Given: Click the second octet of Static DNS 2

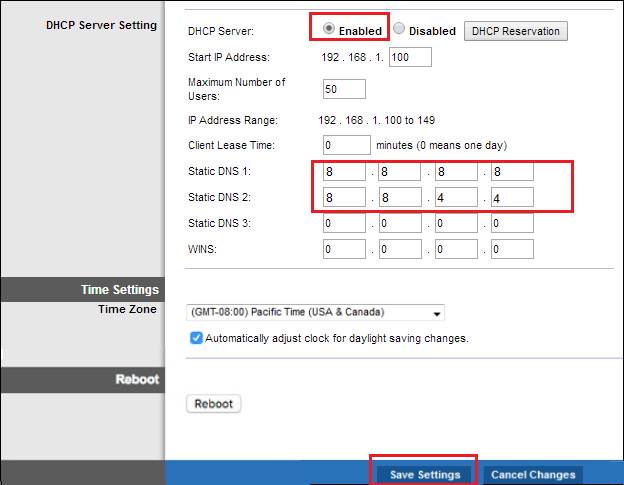Looking at the screenshot, I should click(400, 197).
